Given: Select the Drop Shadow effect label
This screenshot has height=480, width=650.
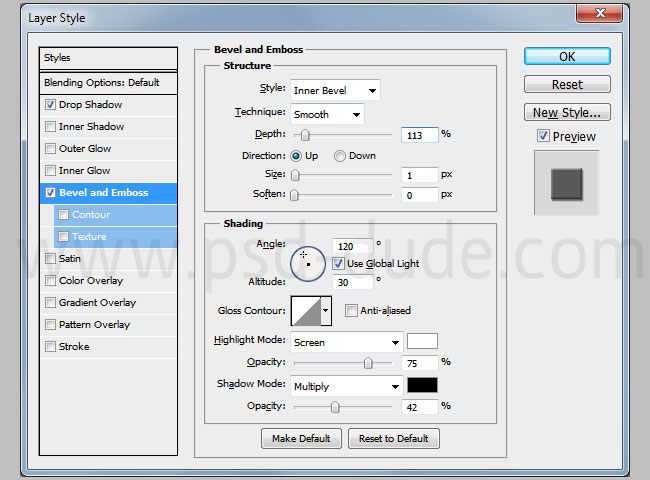Looking at the screenshot, I should (90, 104).
